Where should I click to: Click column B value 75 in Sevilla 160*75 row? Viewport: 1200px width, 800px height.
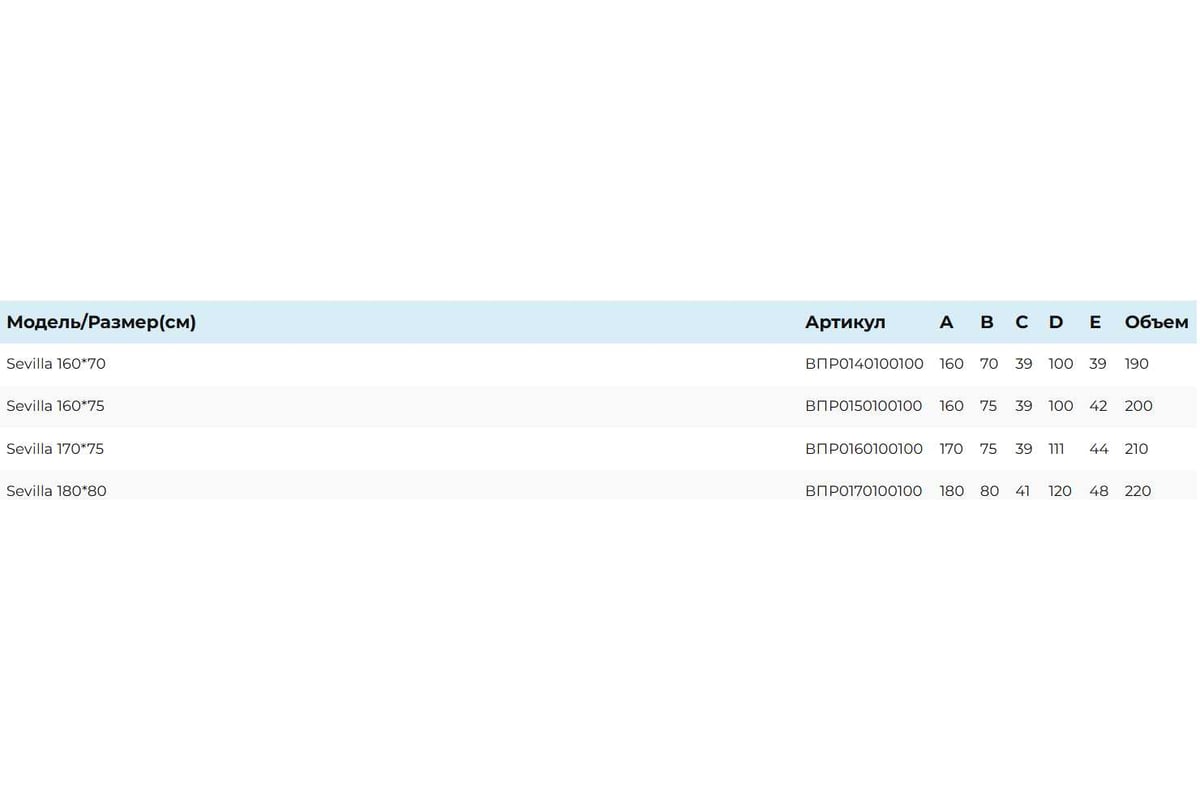click(988, 406)
